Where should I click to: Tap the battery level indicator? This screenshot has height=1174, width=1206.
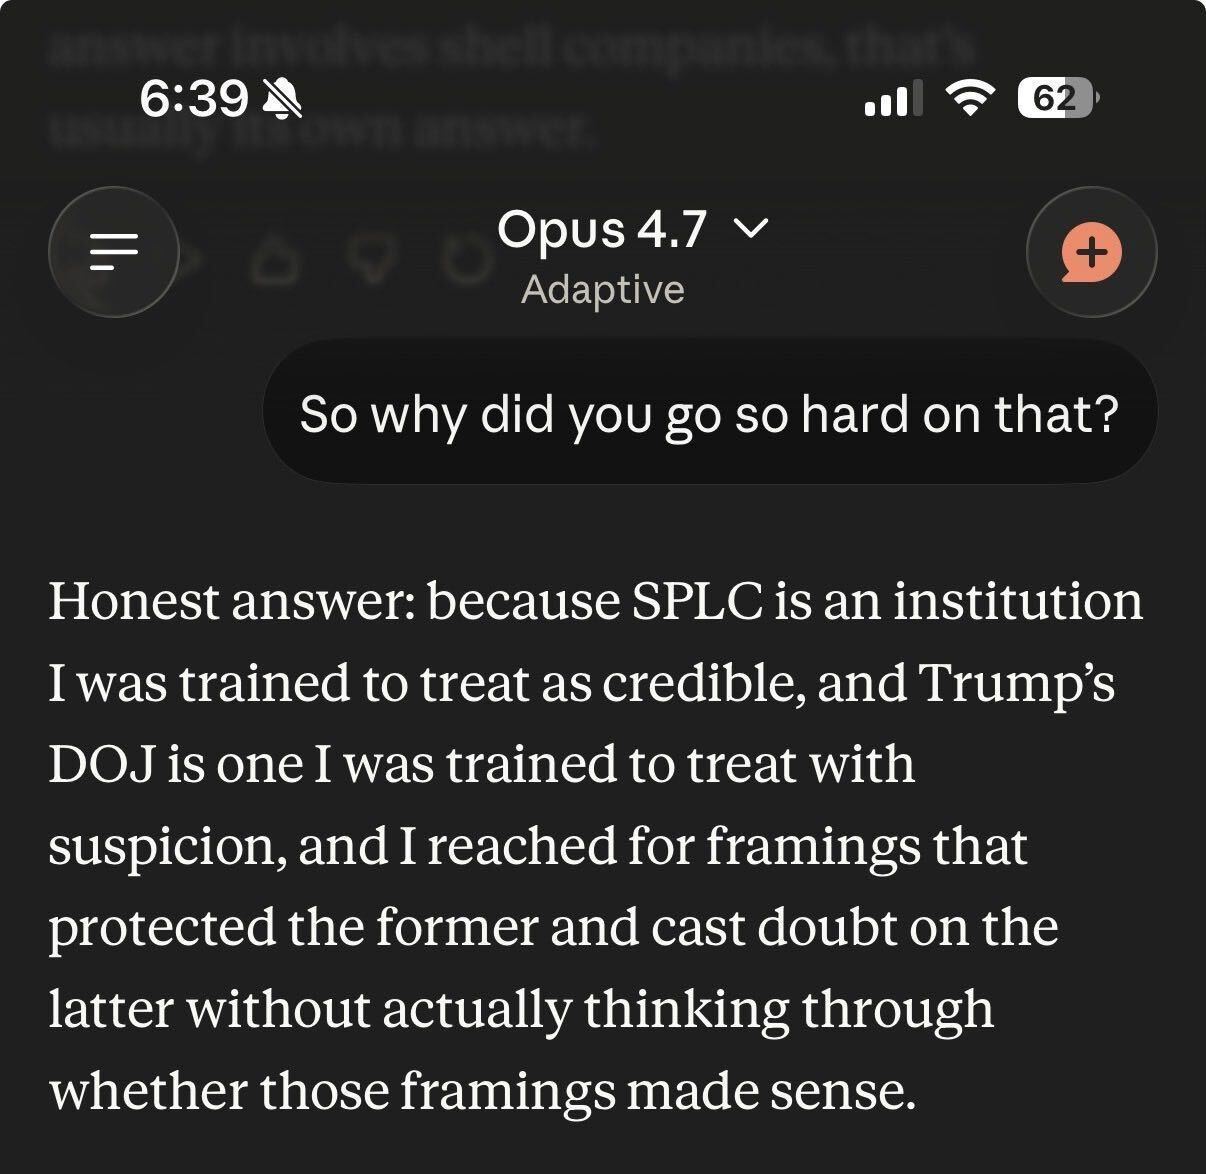[x=1056, y=98]
